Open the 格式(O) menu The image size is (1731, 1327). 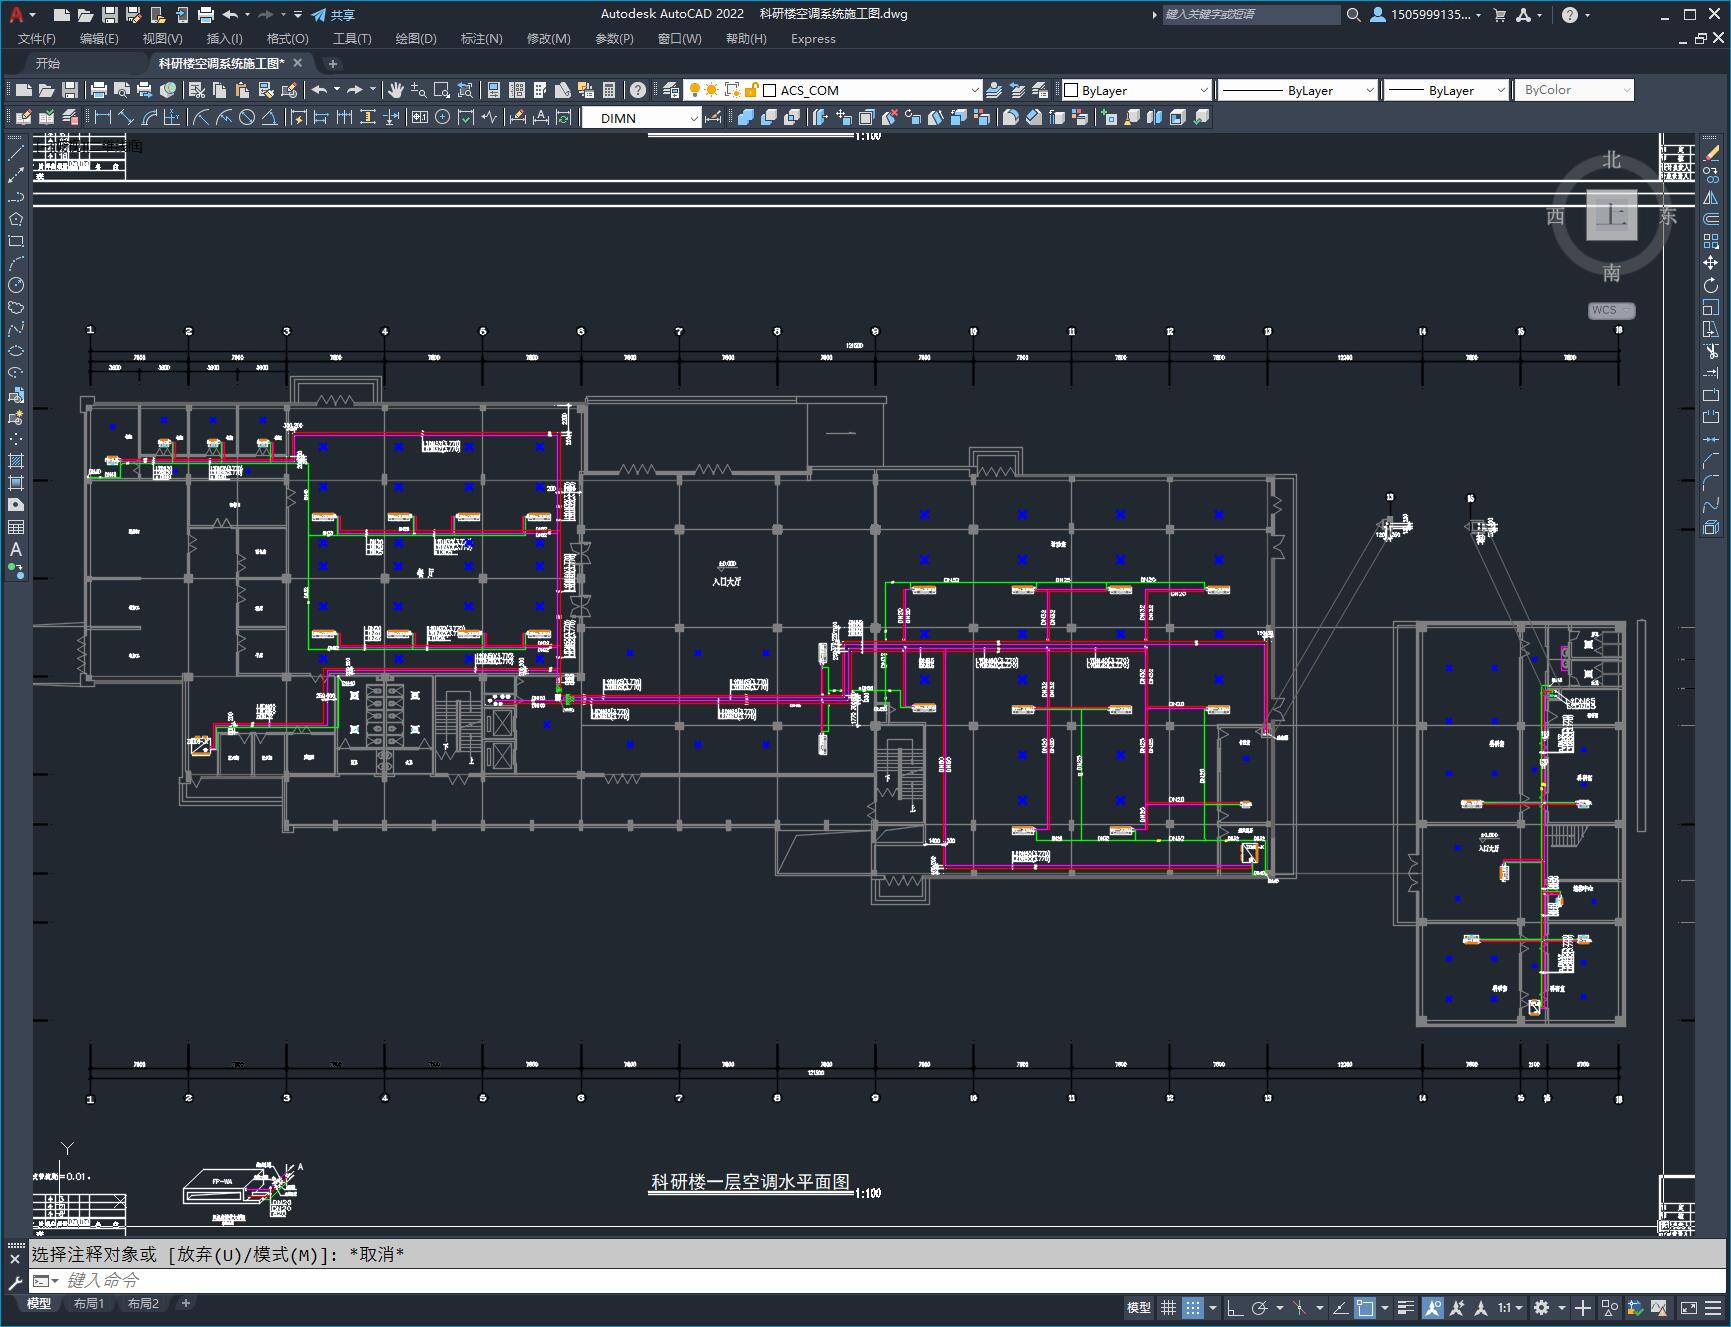click(x=287, y=38)
